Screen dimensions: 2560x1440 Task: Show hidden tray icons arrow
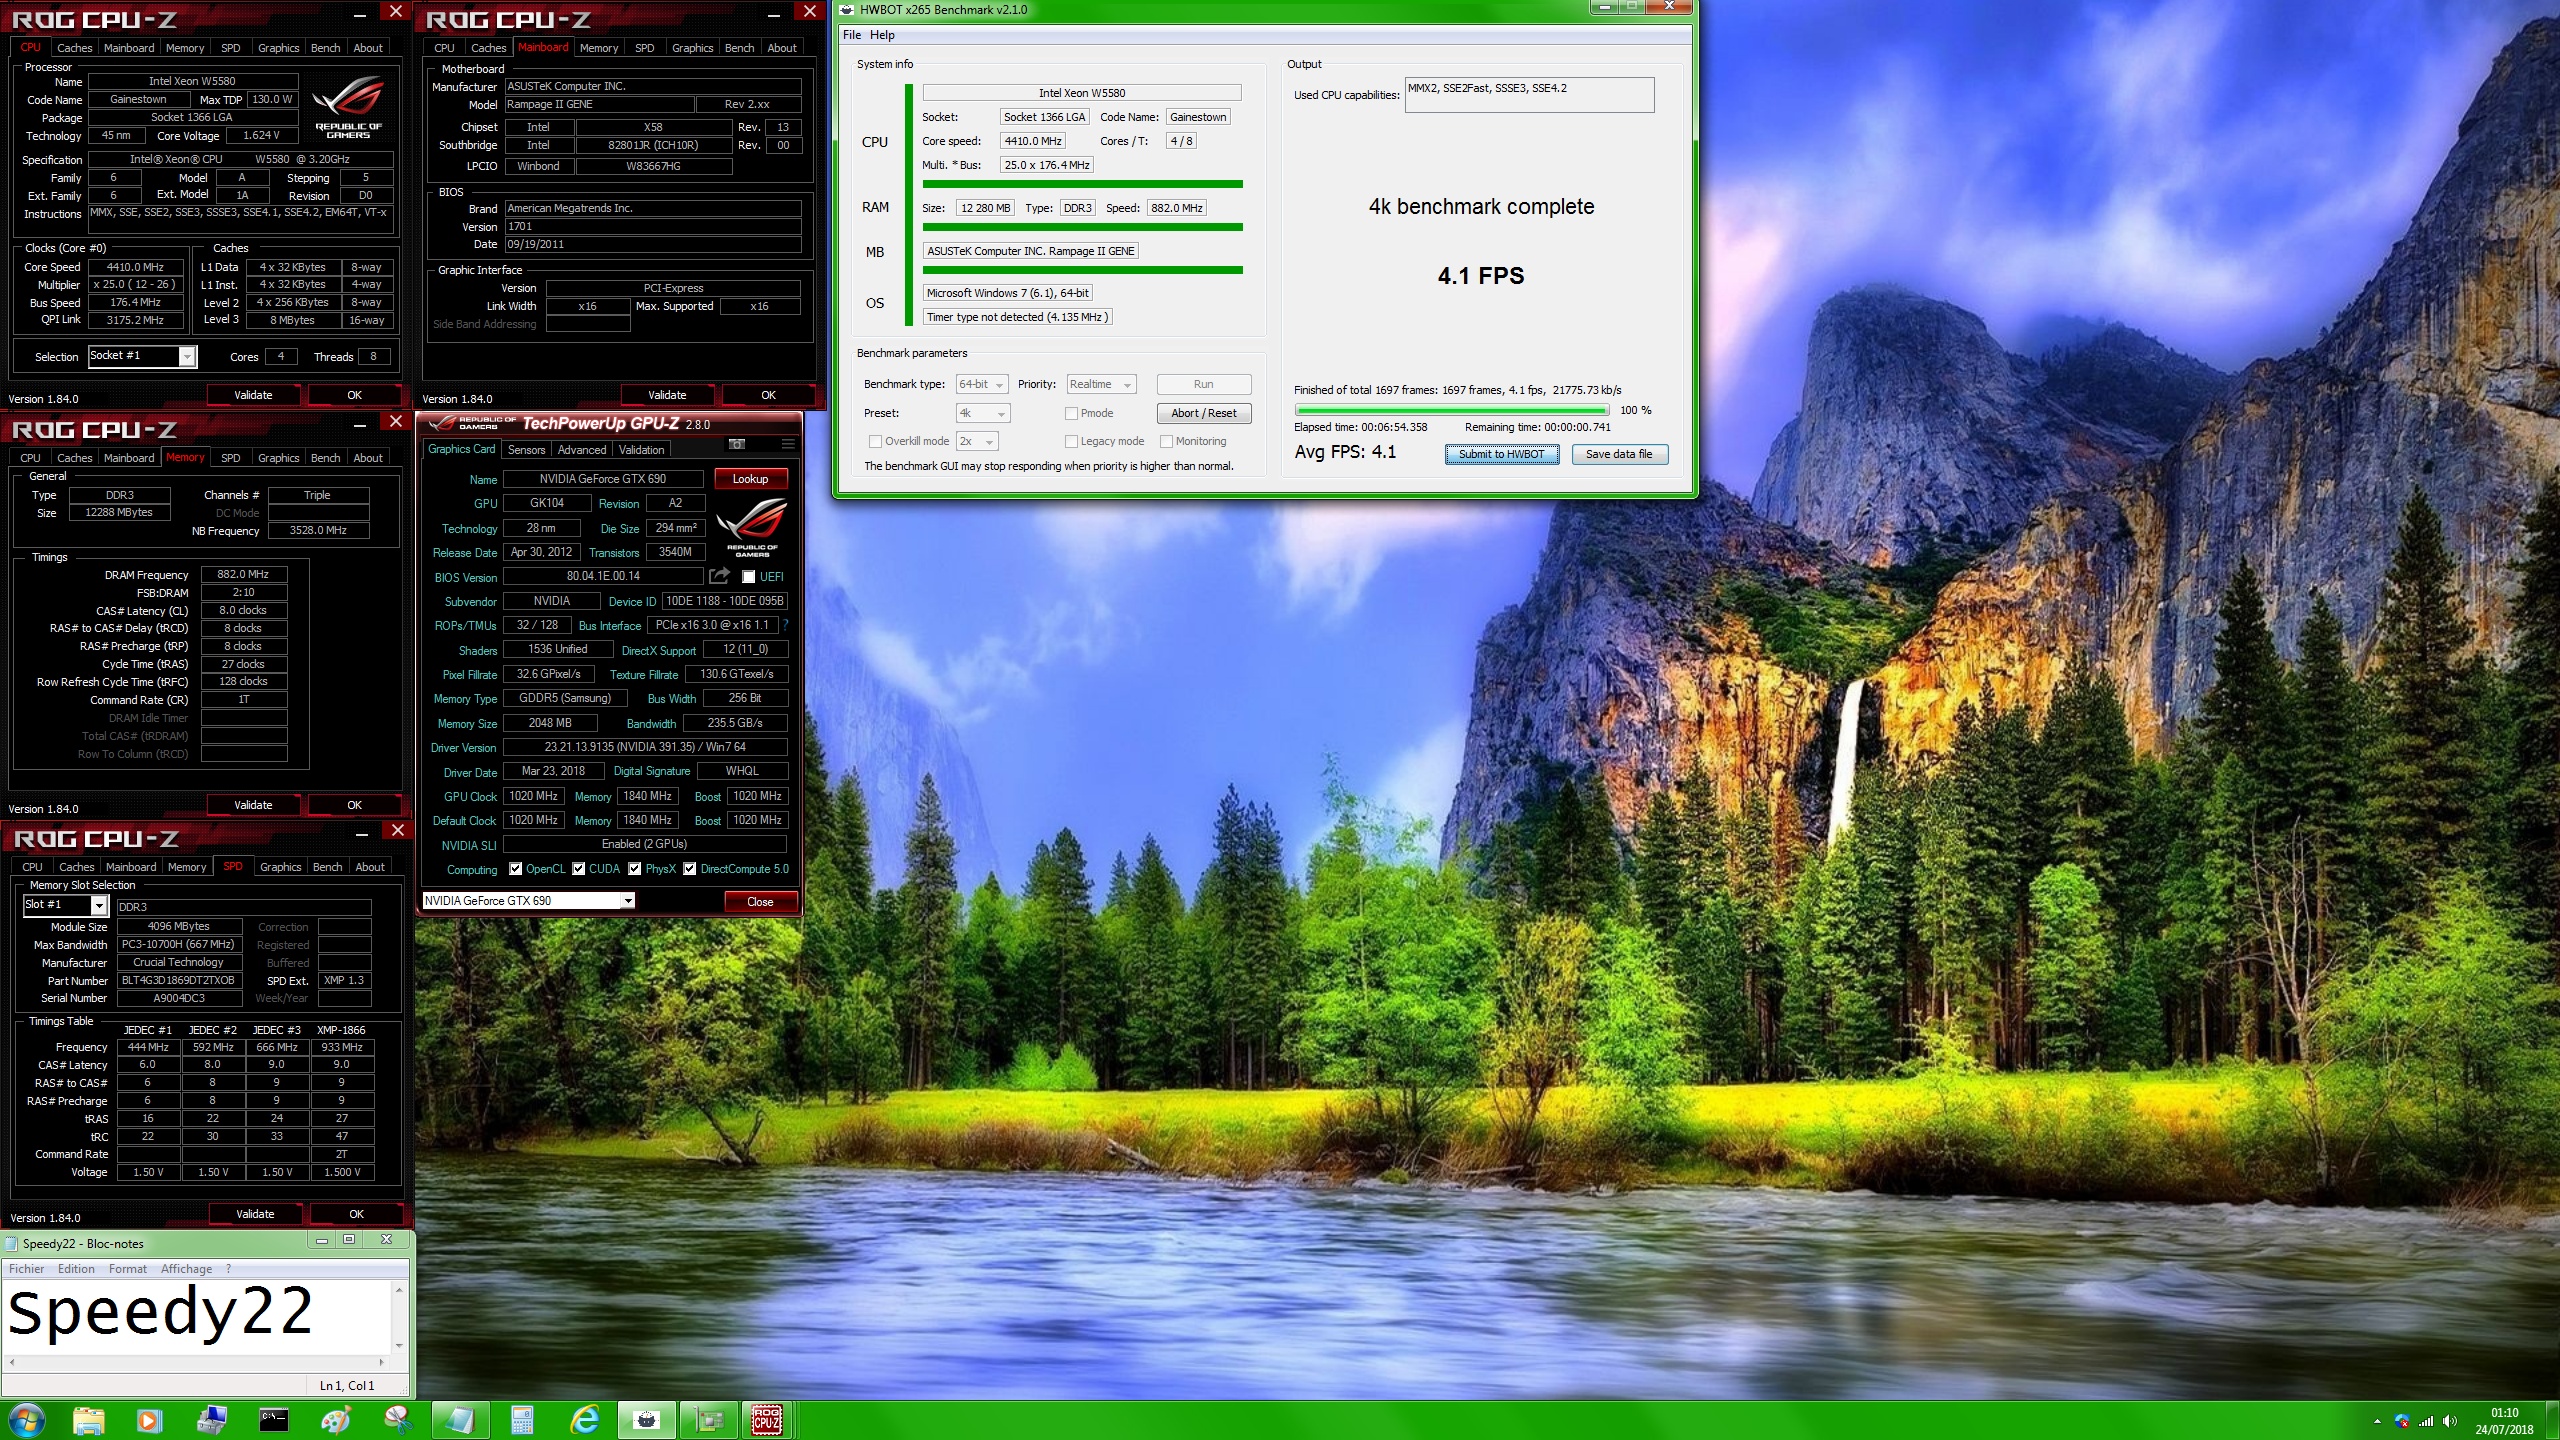[2377, 1421]
